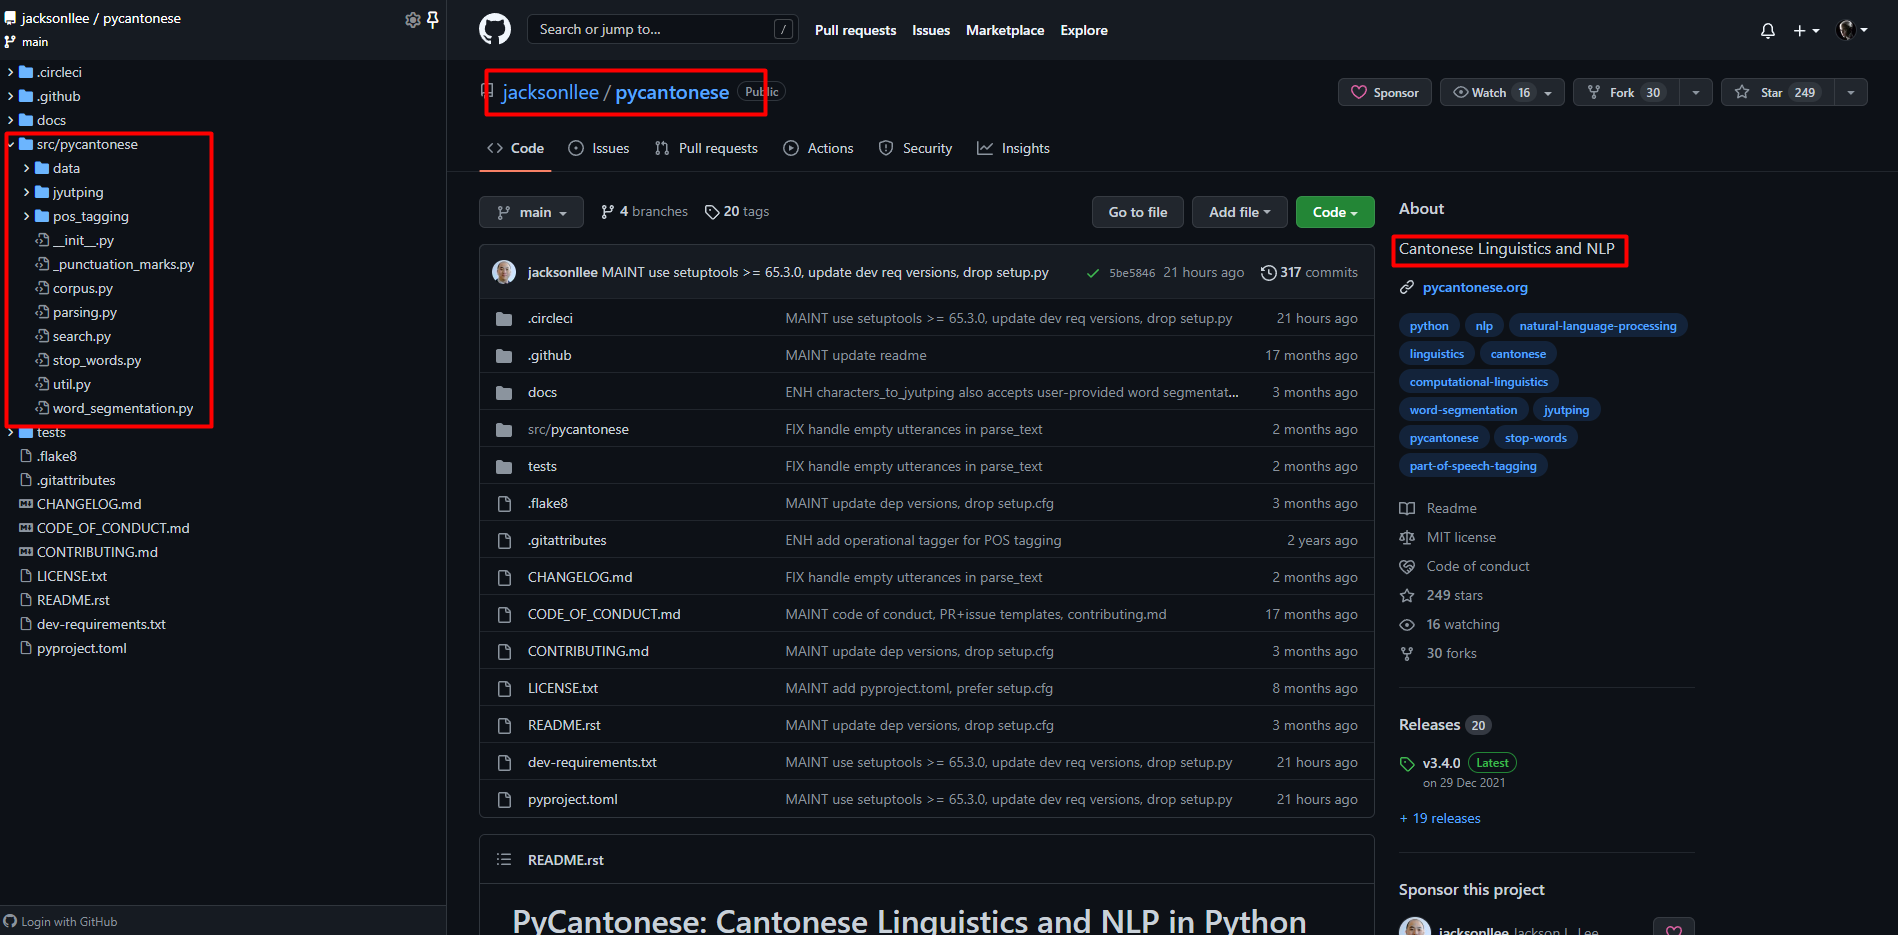Screen dimensions: 1898x935
Task: Click commit hash 5be5846
Action: 1132,273
